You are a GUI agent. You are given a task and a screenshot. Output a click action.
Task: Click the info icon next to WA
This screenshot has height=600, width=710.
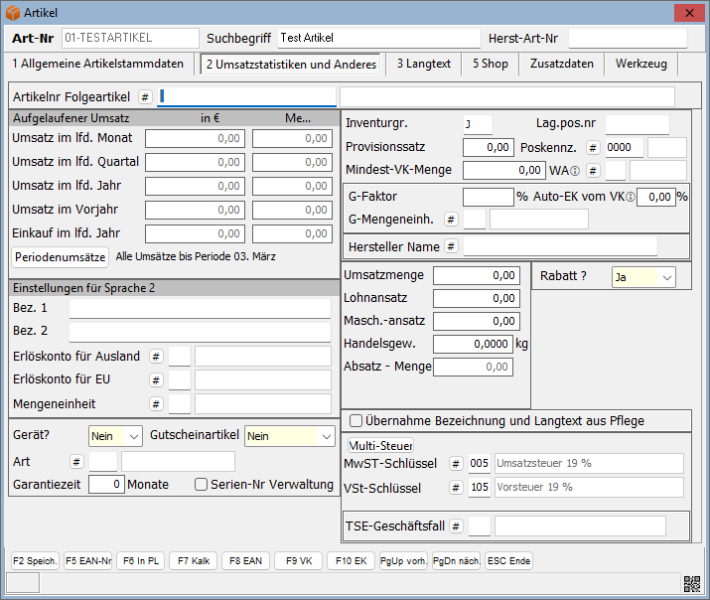tap(575, 171)
